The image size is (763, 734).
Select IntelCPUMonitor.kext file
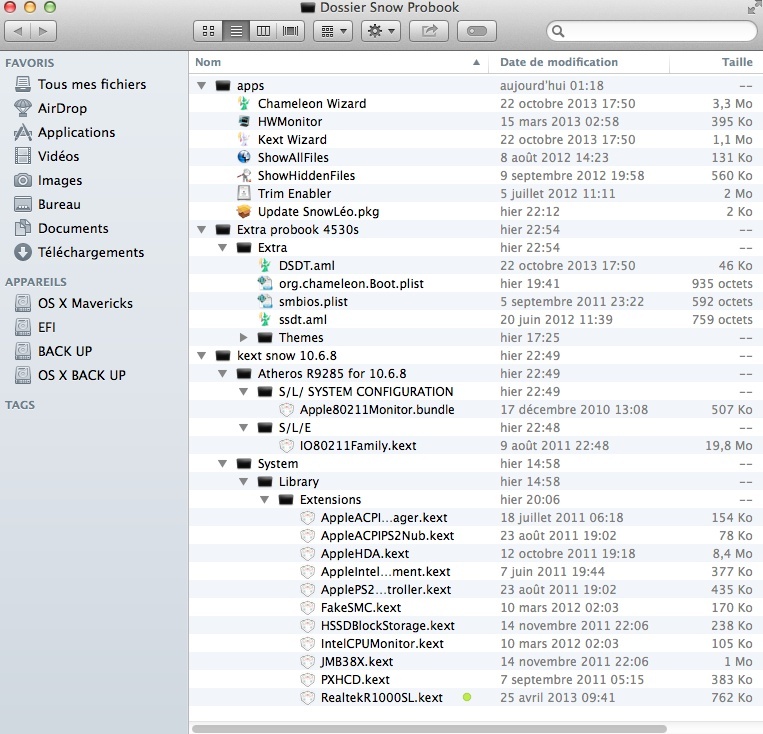pyautogui.click(x=382, y=644)
